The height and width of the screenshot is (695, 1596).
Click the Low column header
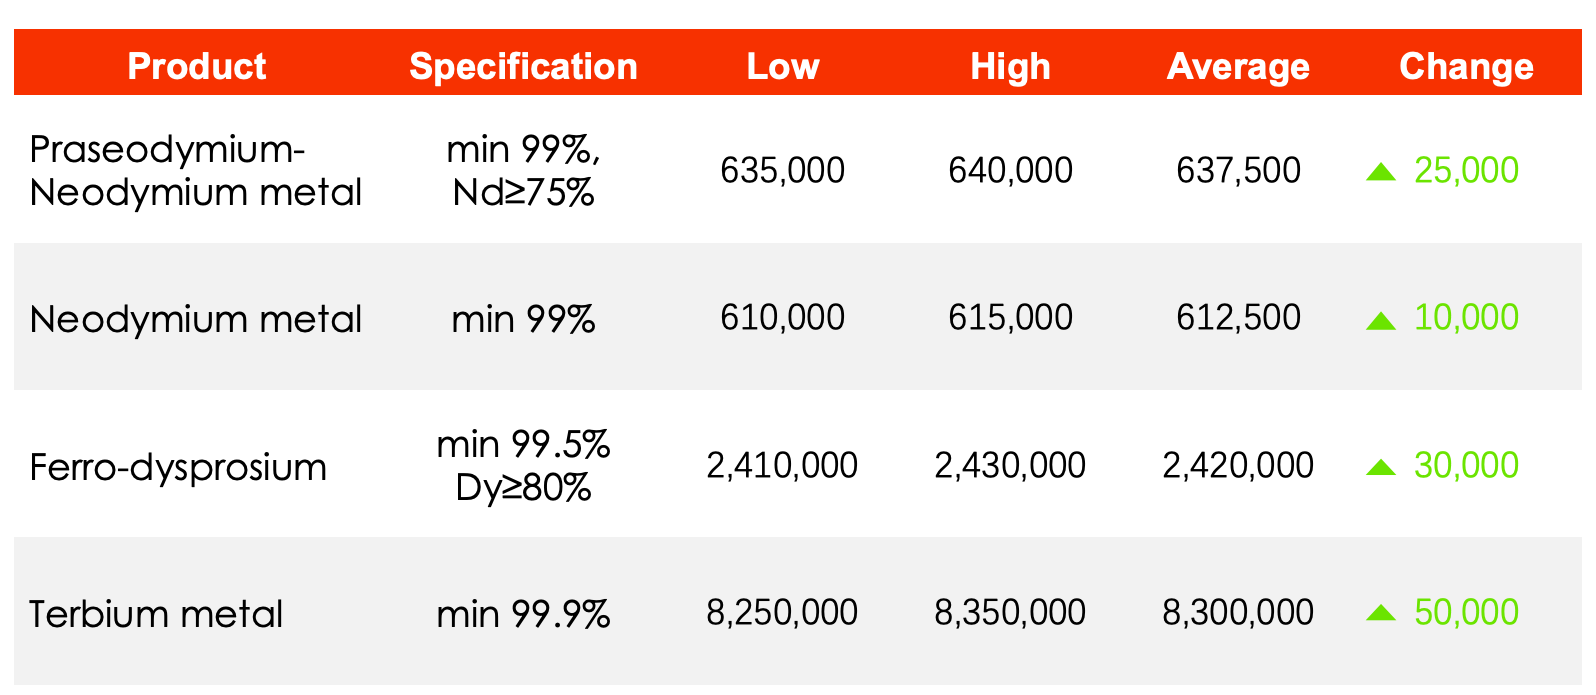(x=783, y=66)
